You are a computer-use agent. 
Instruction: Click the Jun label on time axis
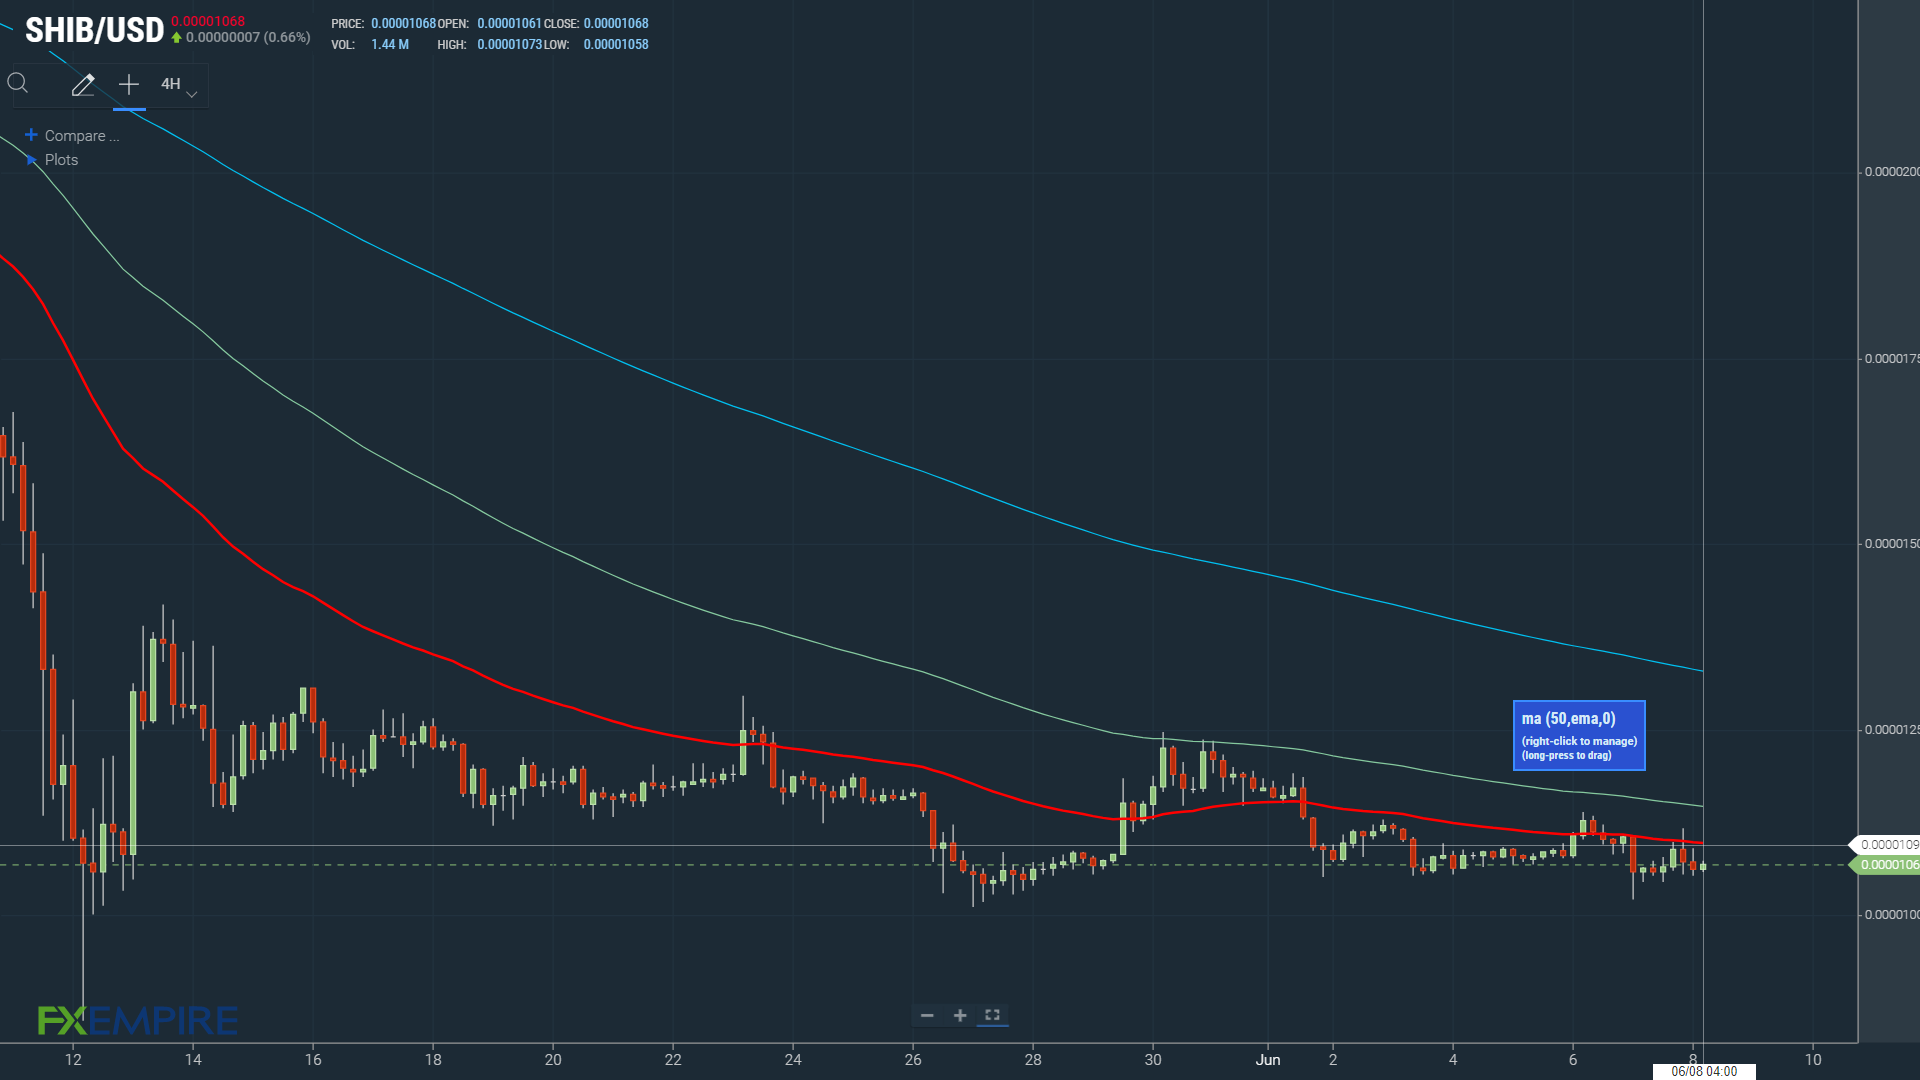[1268, 1060]
